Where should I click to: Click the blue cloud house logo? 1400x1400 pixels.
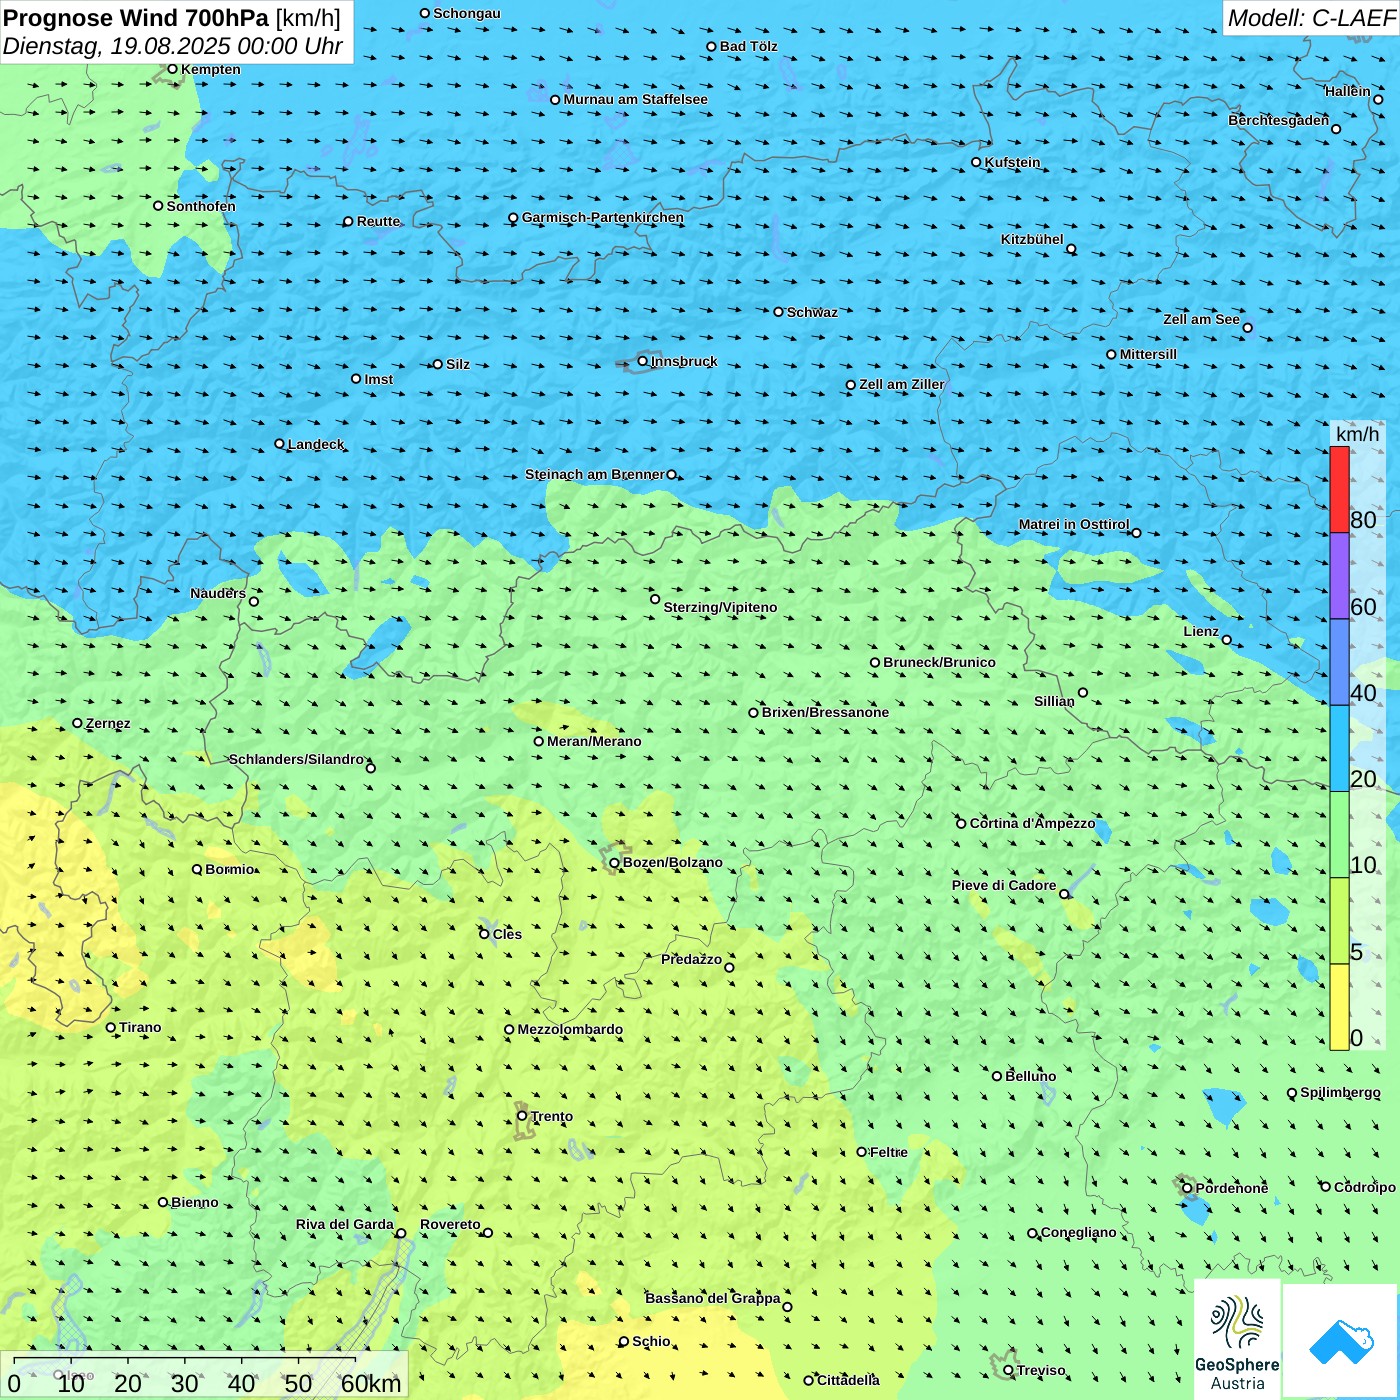(1341, 1341)
